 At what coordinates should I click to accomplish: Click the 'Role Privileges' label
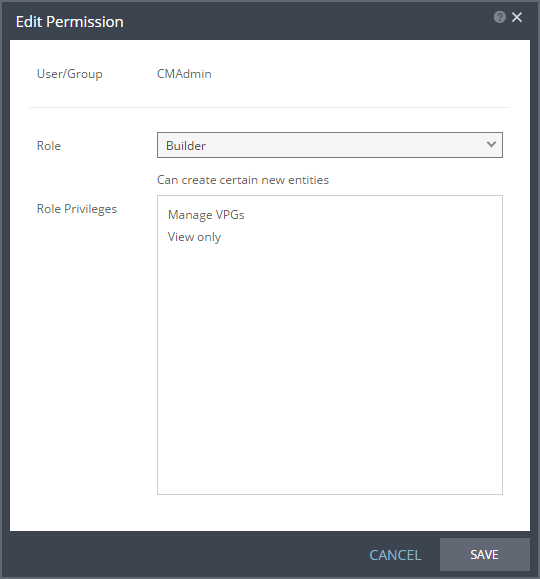coord(77,209)
